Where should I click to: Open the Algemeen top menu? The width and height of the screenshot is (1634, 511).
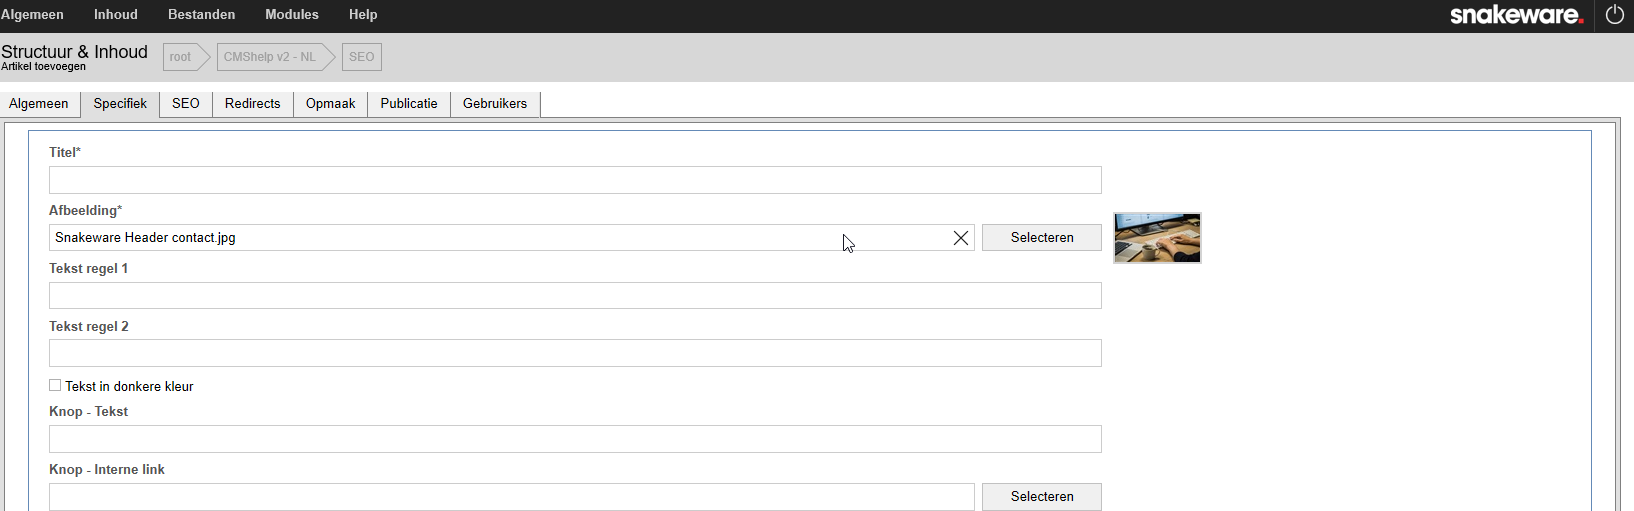(32, 15)
